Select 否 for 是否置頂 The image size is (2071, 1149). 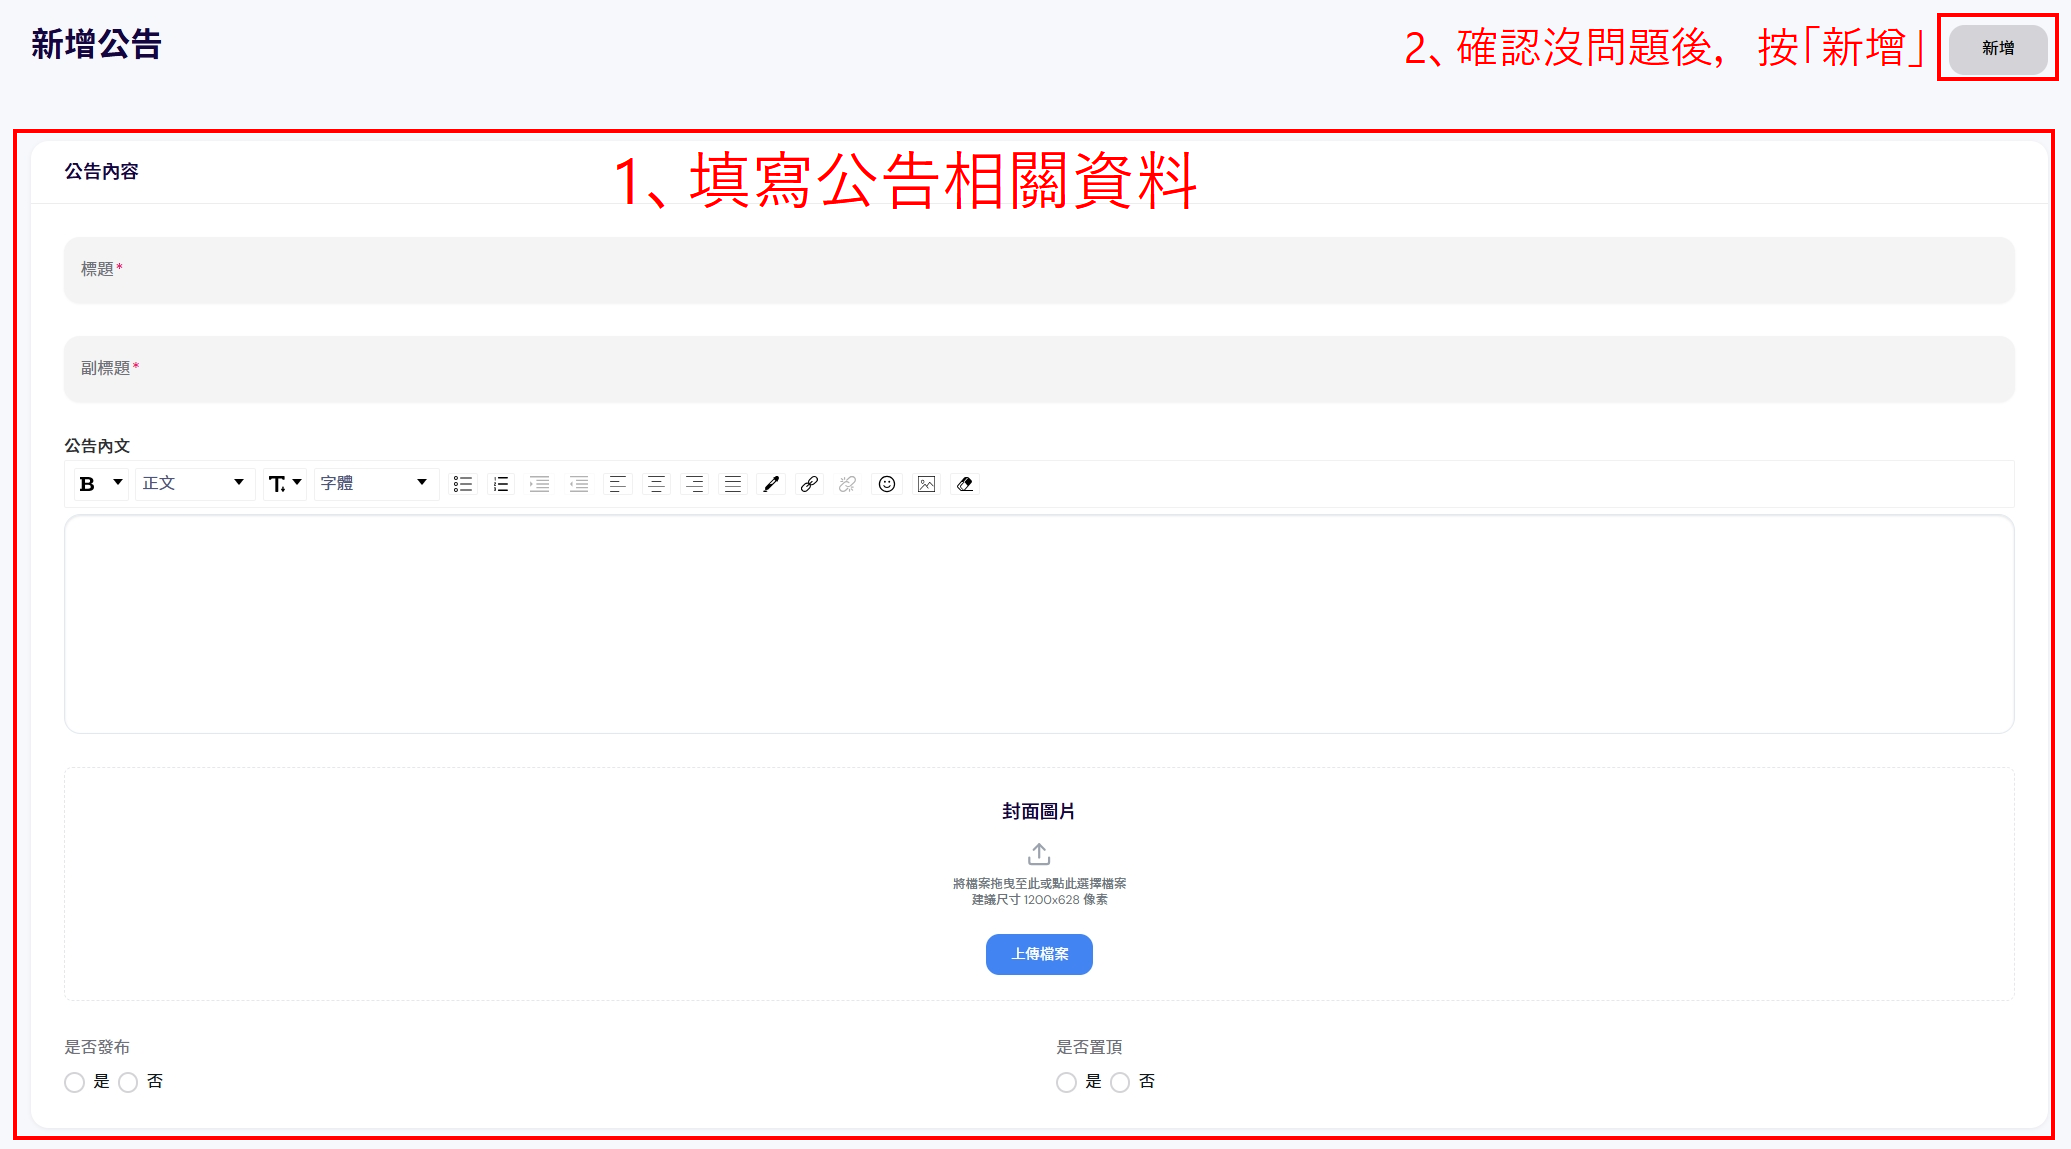click(1120, 1082)
